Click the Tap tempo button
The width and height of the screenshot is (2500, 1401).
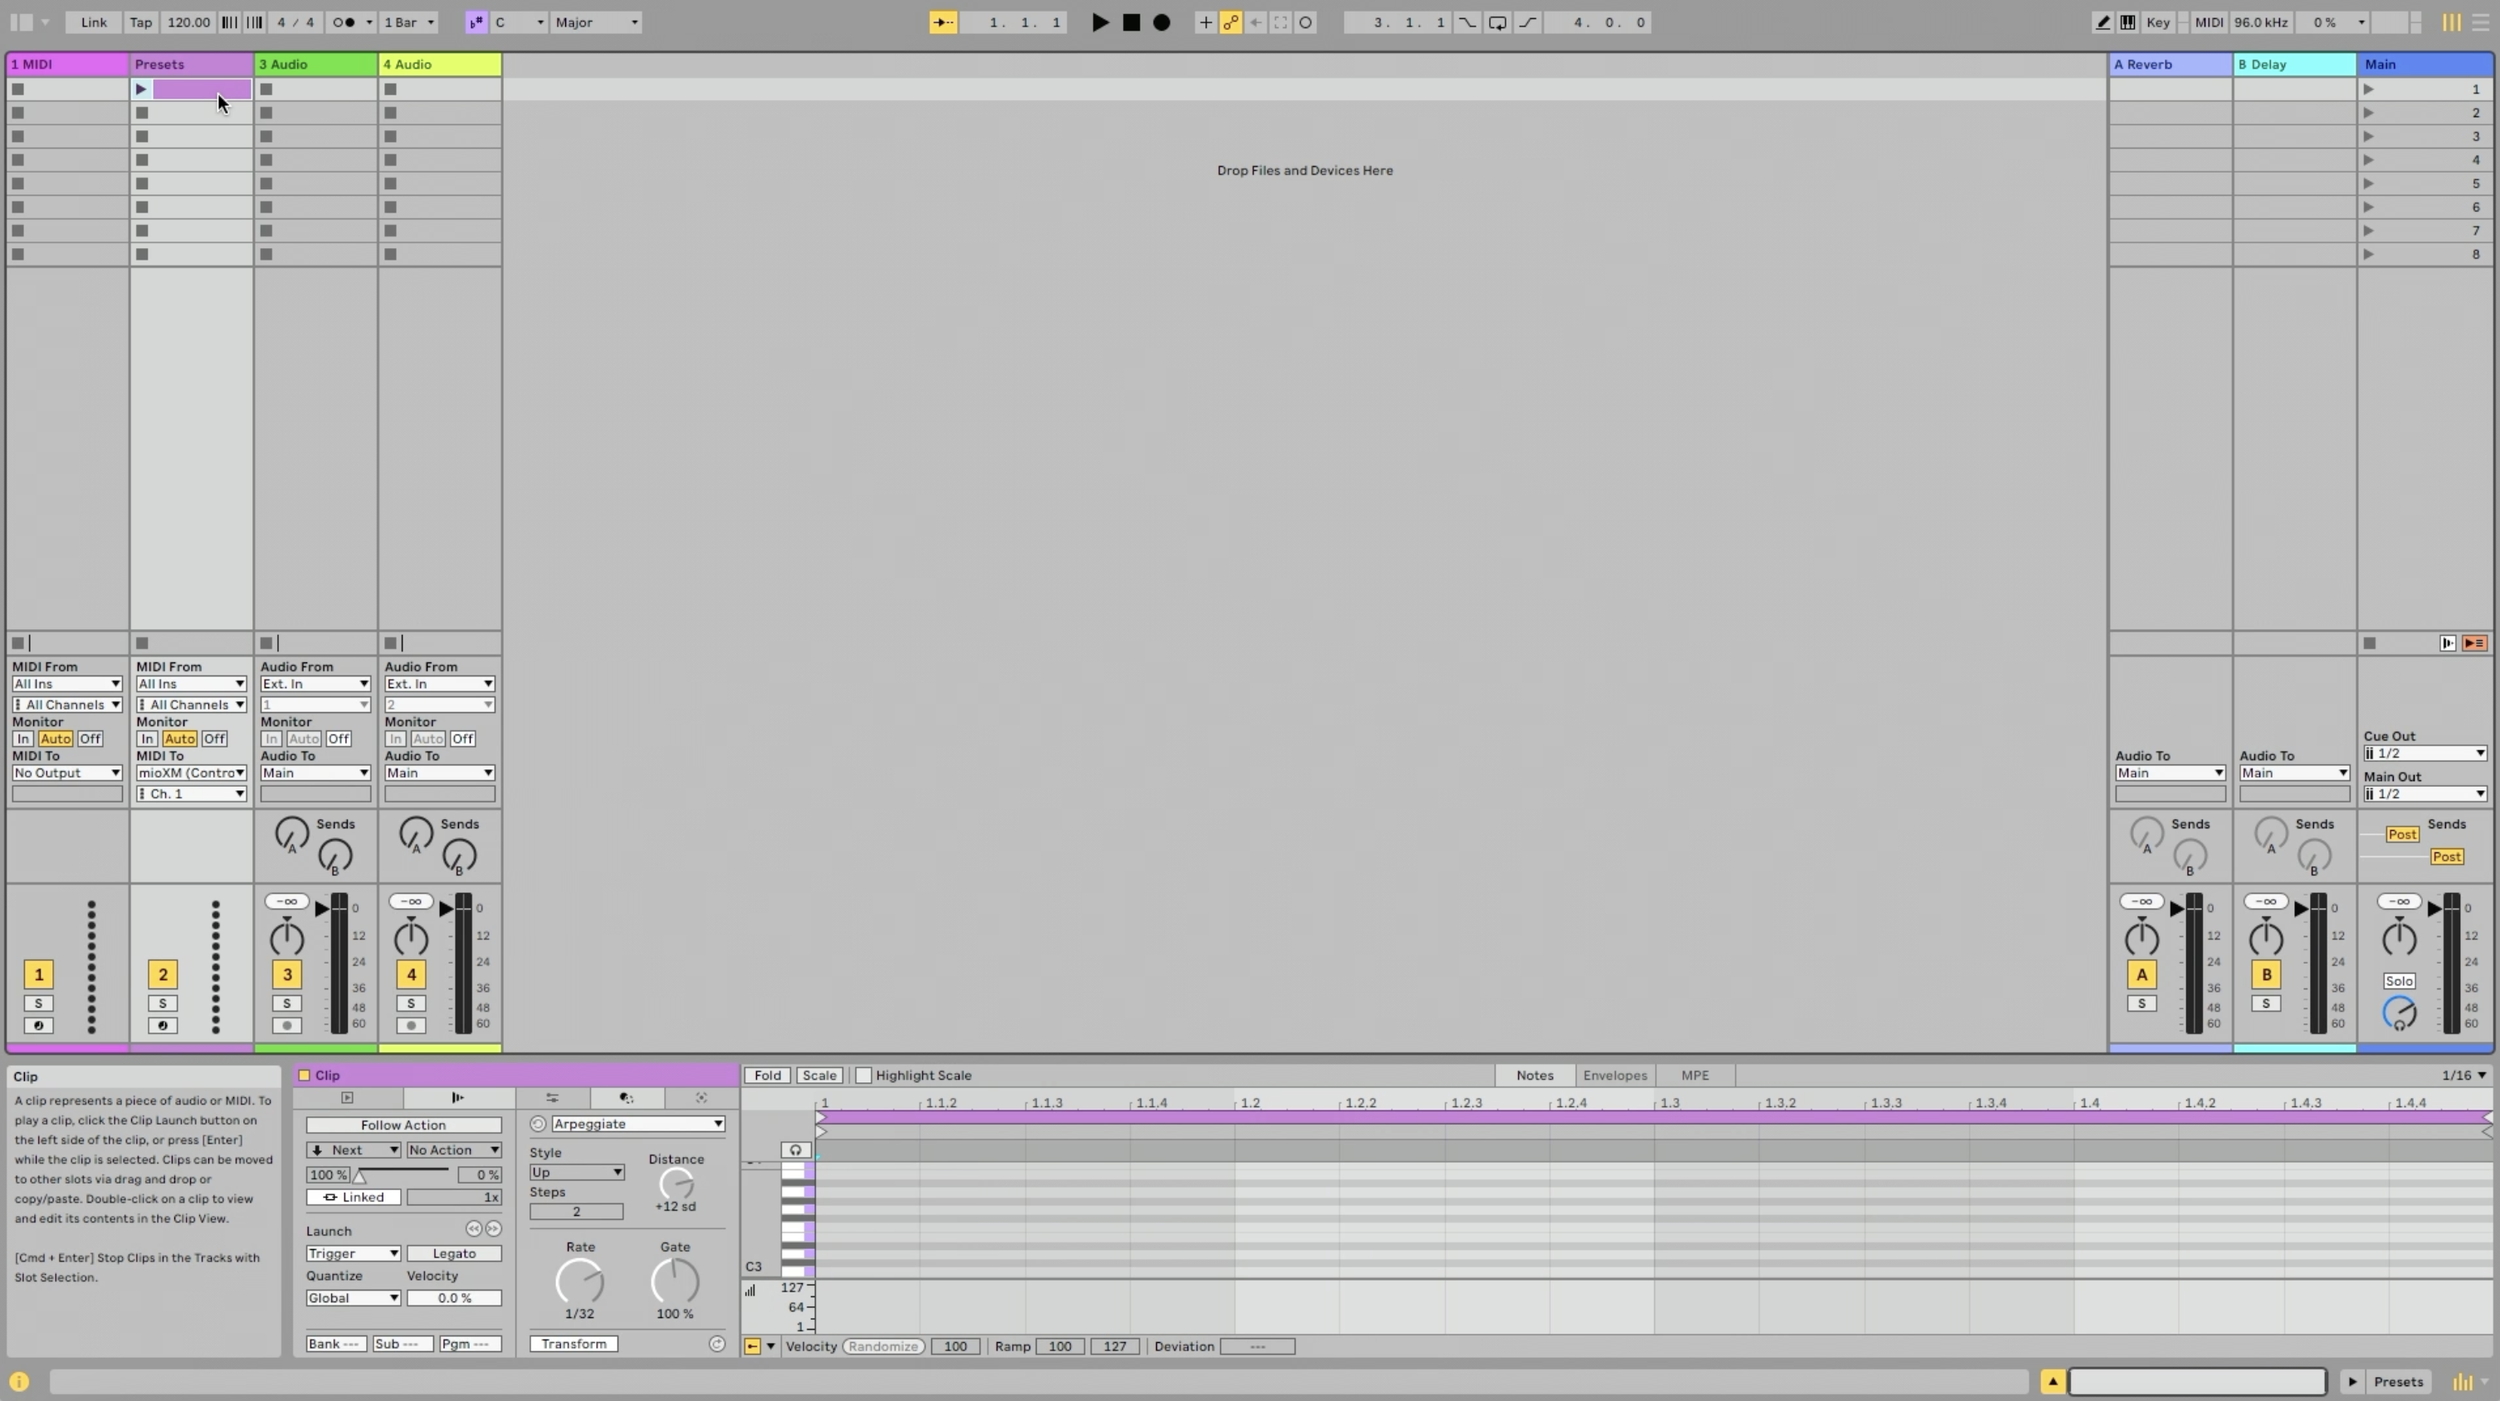[x=140, y=22]
